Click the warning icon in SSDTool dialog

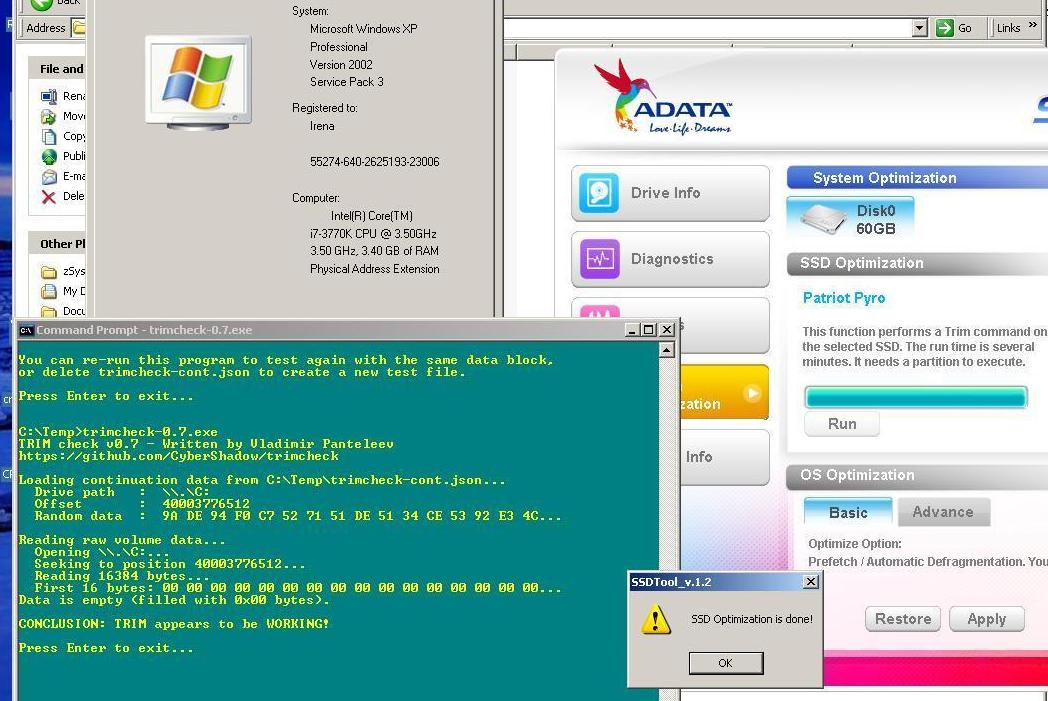pos(655,619)
